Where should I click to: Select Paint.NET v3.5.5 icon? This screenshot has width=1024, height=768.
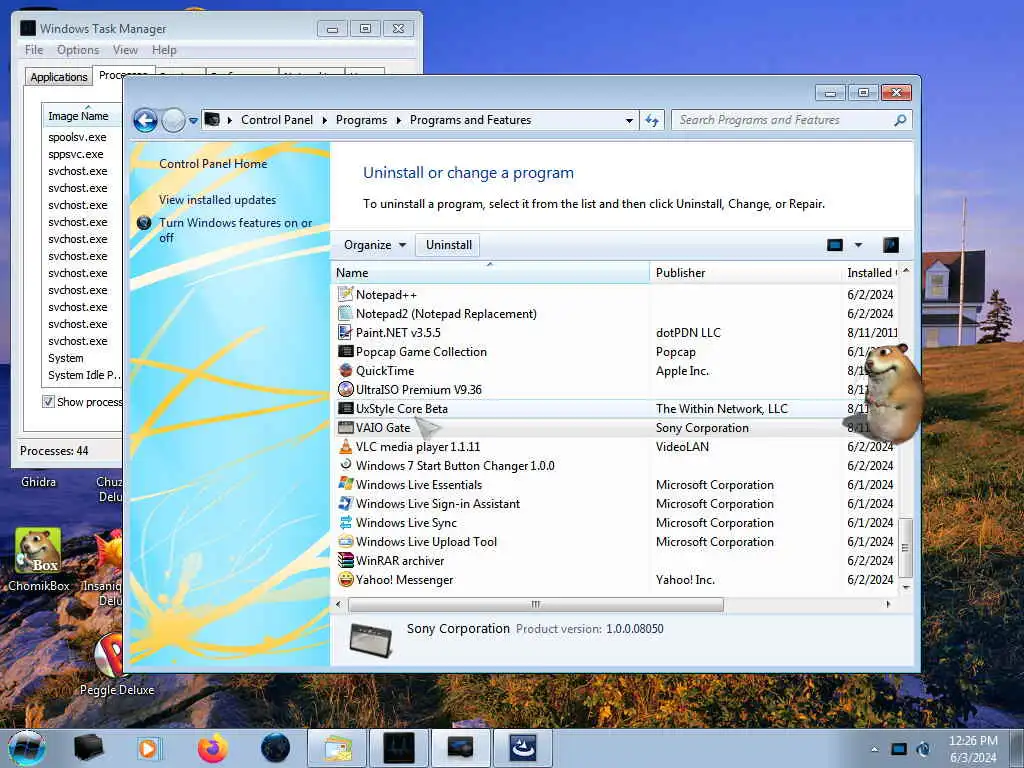point(345,332)
